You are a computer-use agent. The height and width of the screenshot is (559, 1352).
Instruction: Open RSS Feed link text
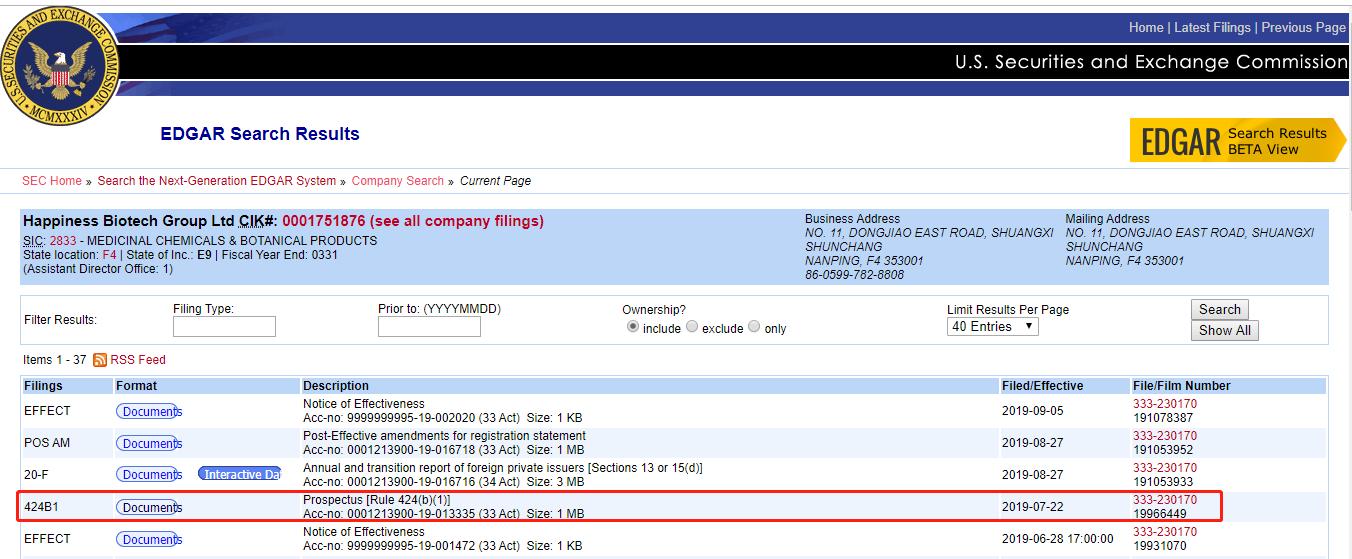pos(138,360)
